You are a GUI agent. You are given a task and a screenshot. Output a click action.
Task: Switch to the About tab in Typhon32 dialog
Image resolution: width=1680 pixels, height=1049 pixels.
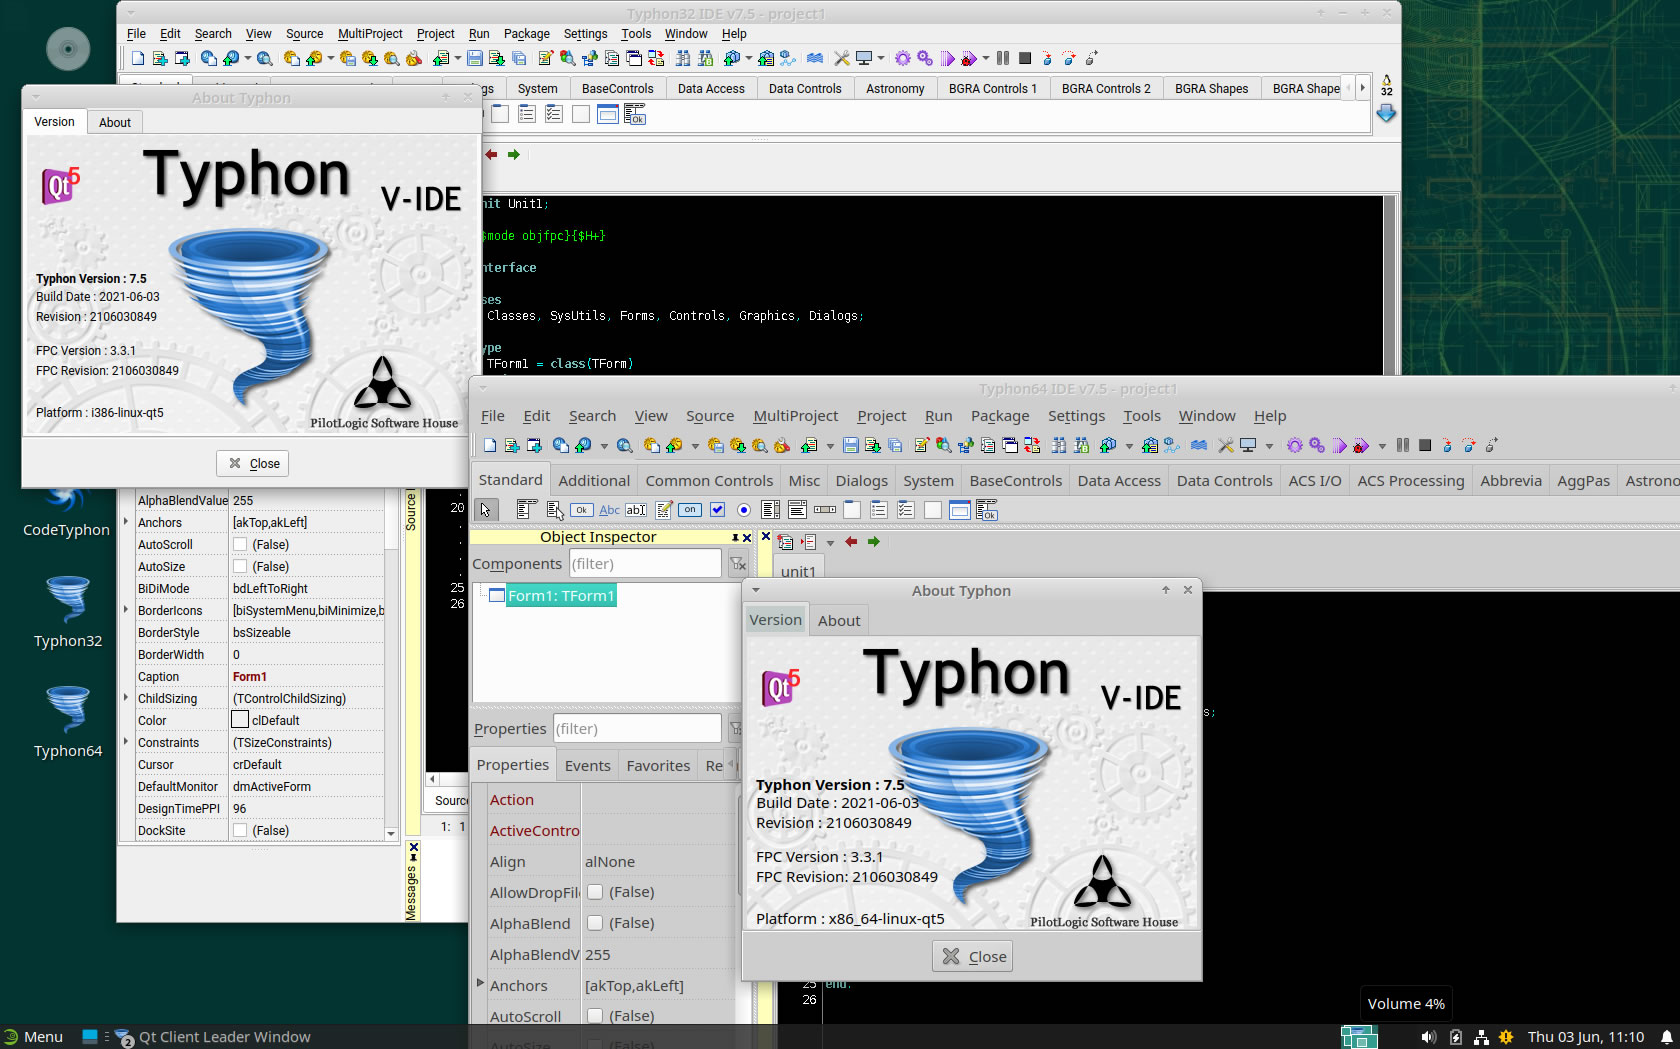[115, 122]
